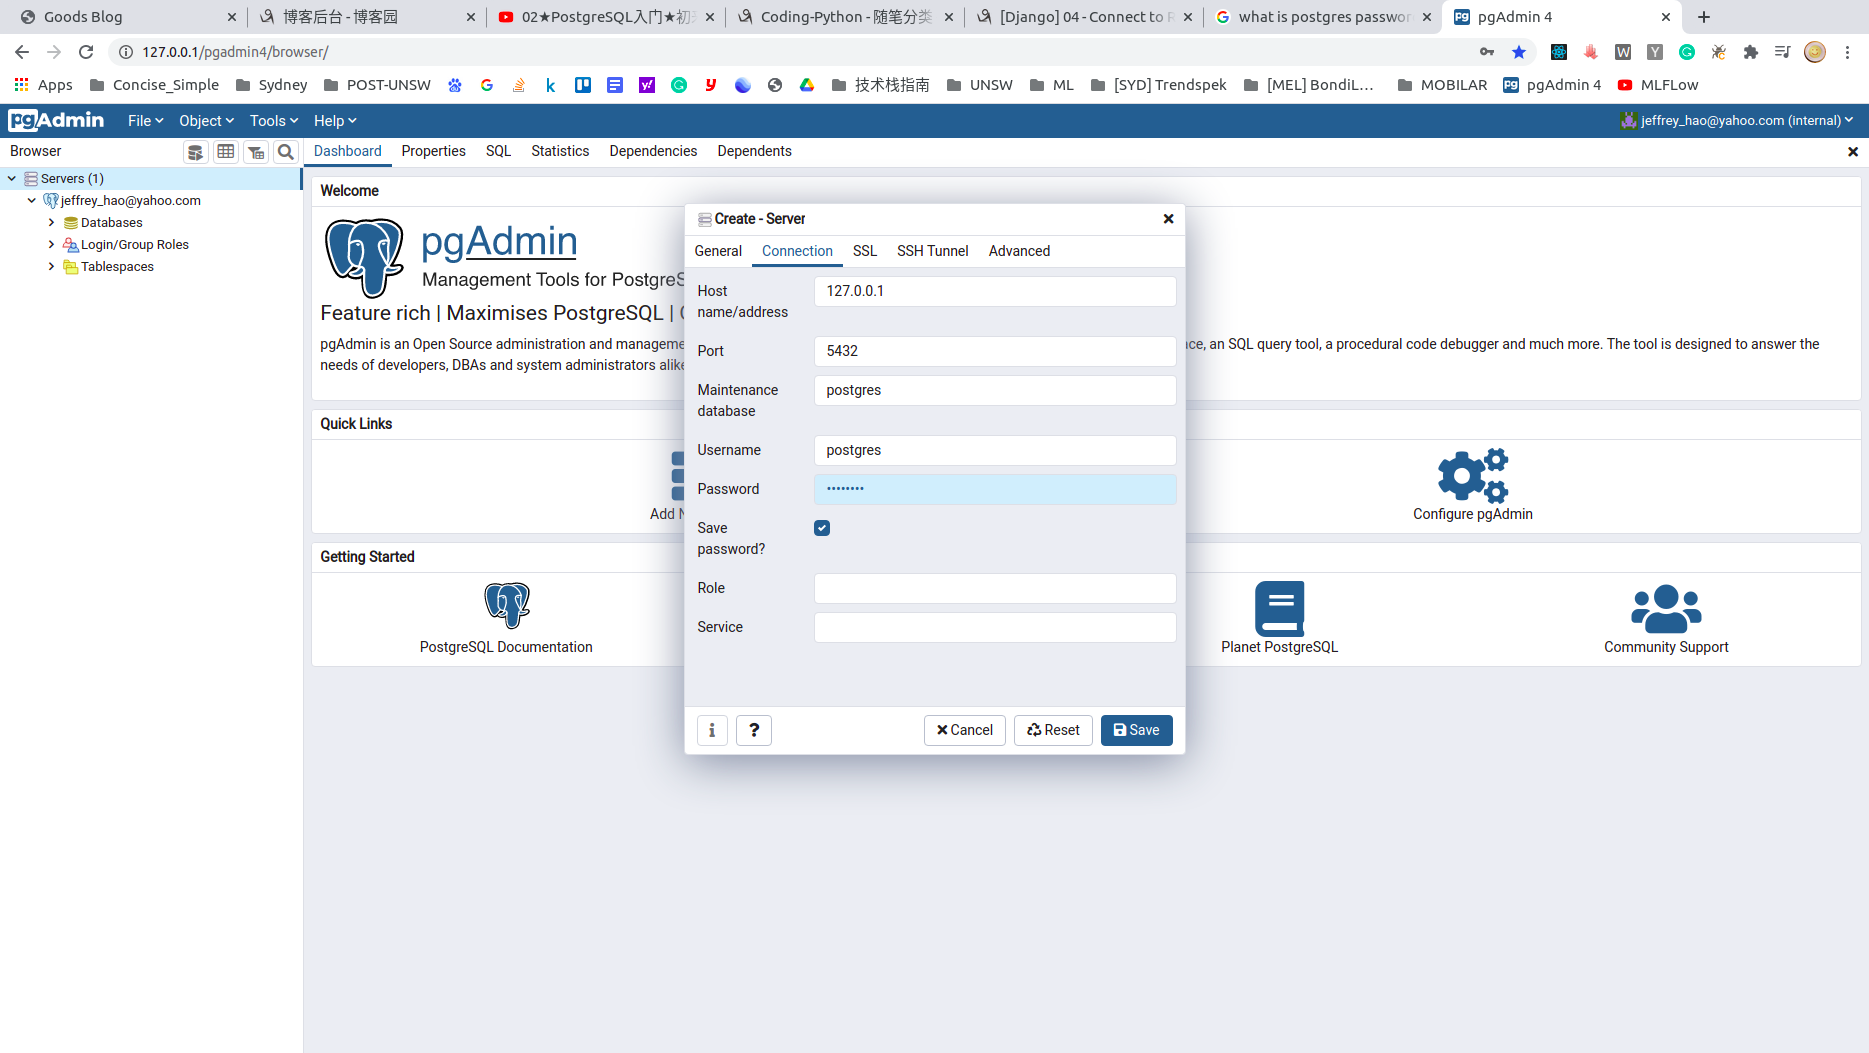Click the saved password key icon in address bar
Screen dimensions: 1869x1053
pos(1487,52)
